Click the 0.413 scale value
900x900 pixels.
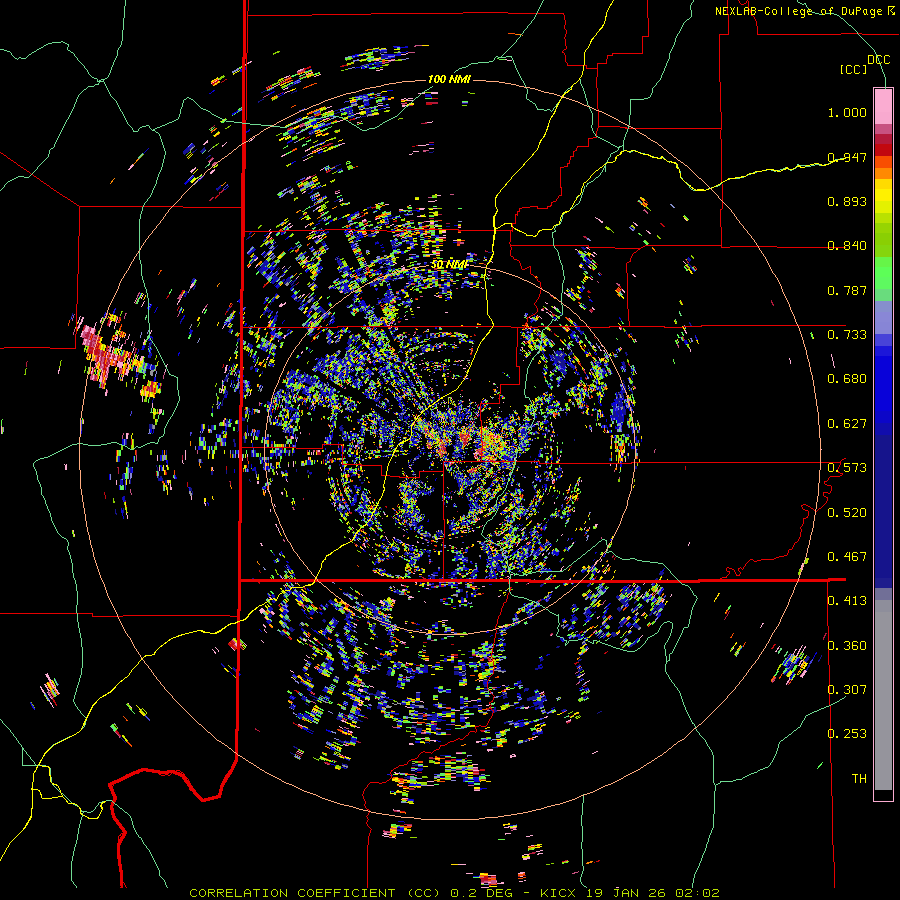847,601
